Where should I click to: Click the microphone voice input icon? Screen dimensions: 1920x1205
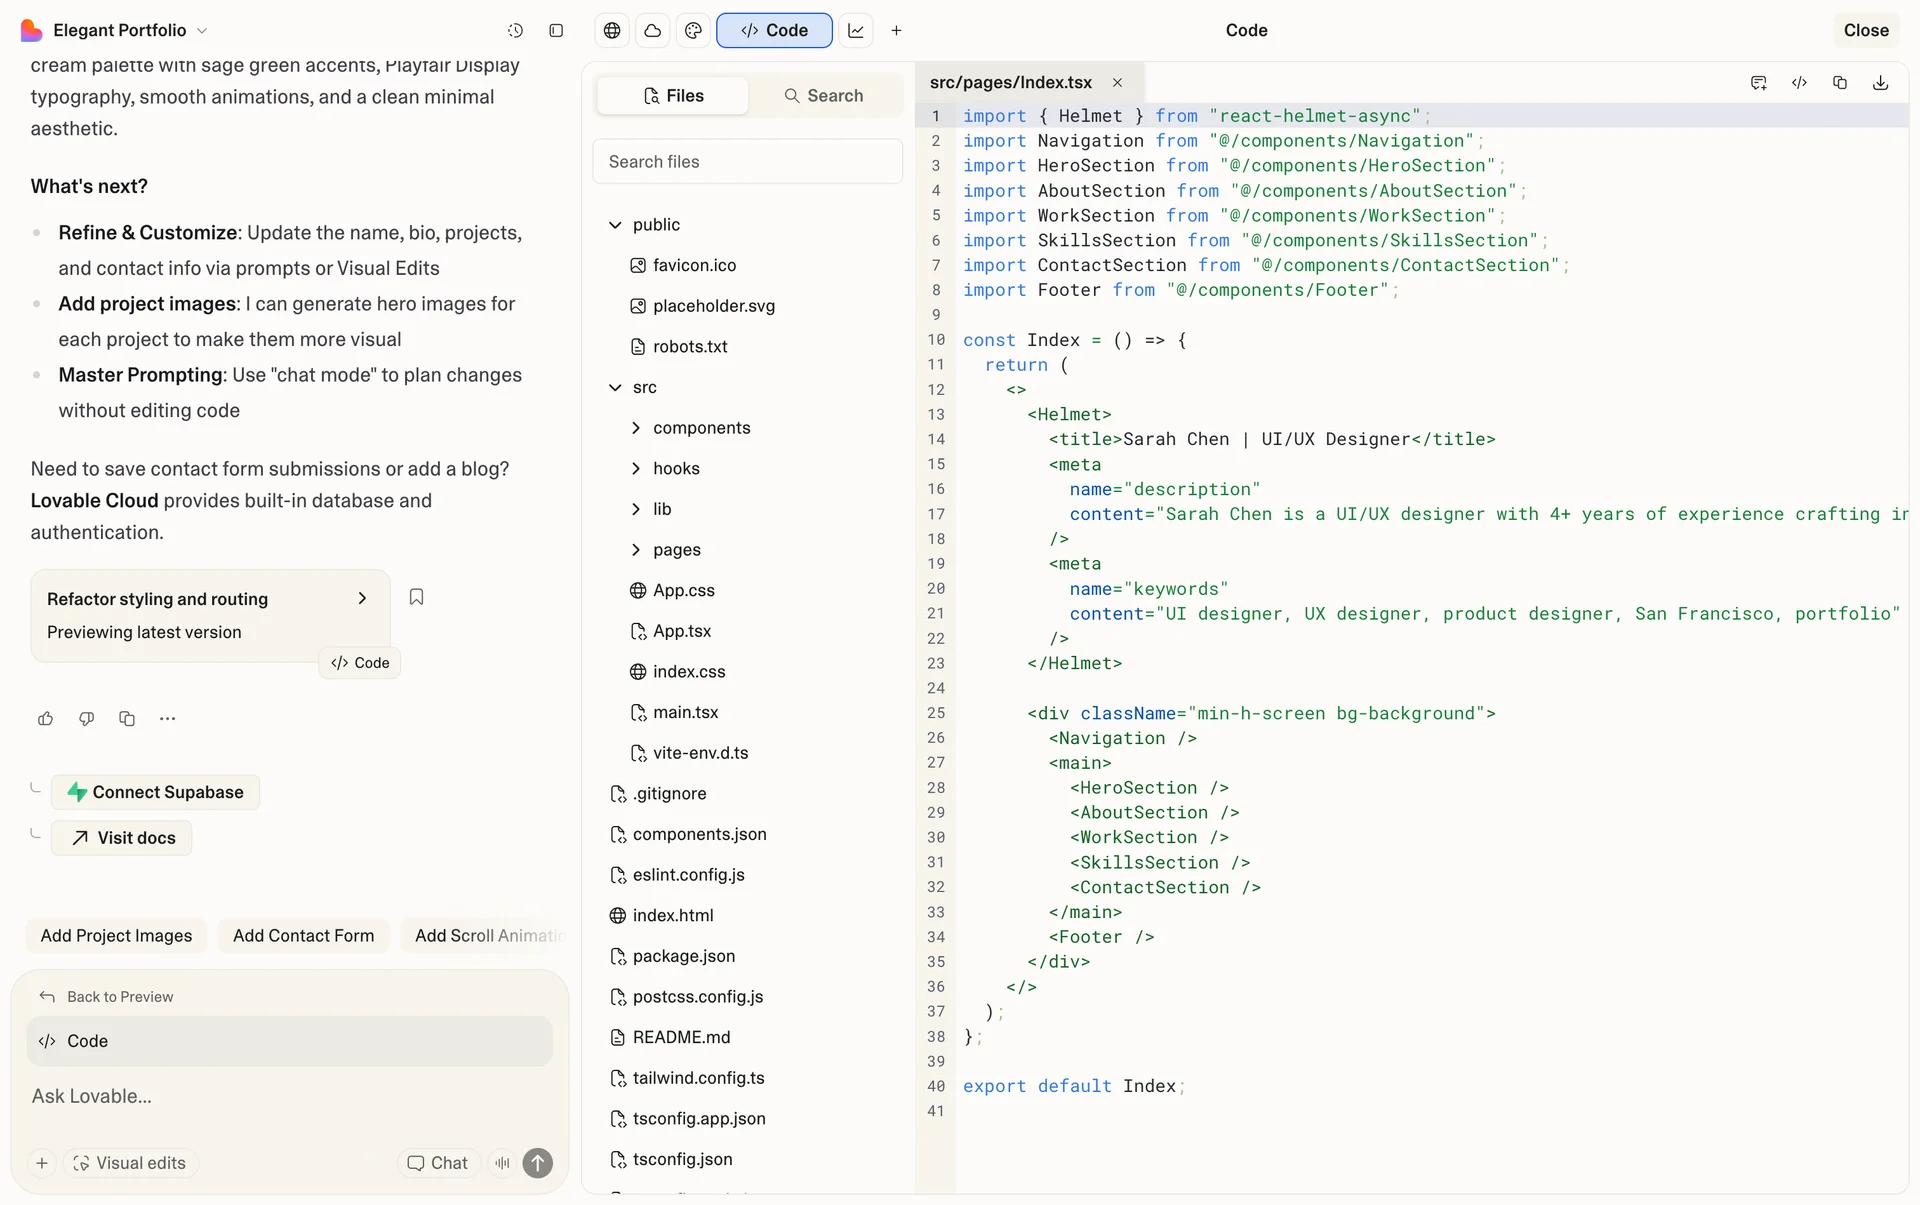point(502,1163)
